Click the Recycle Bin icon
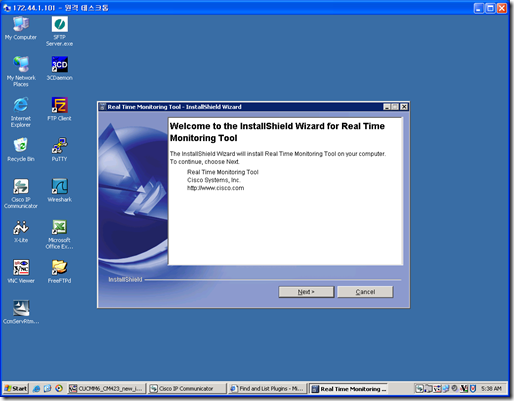 click(21, 149)
